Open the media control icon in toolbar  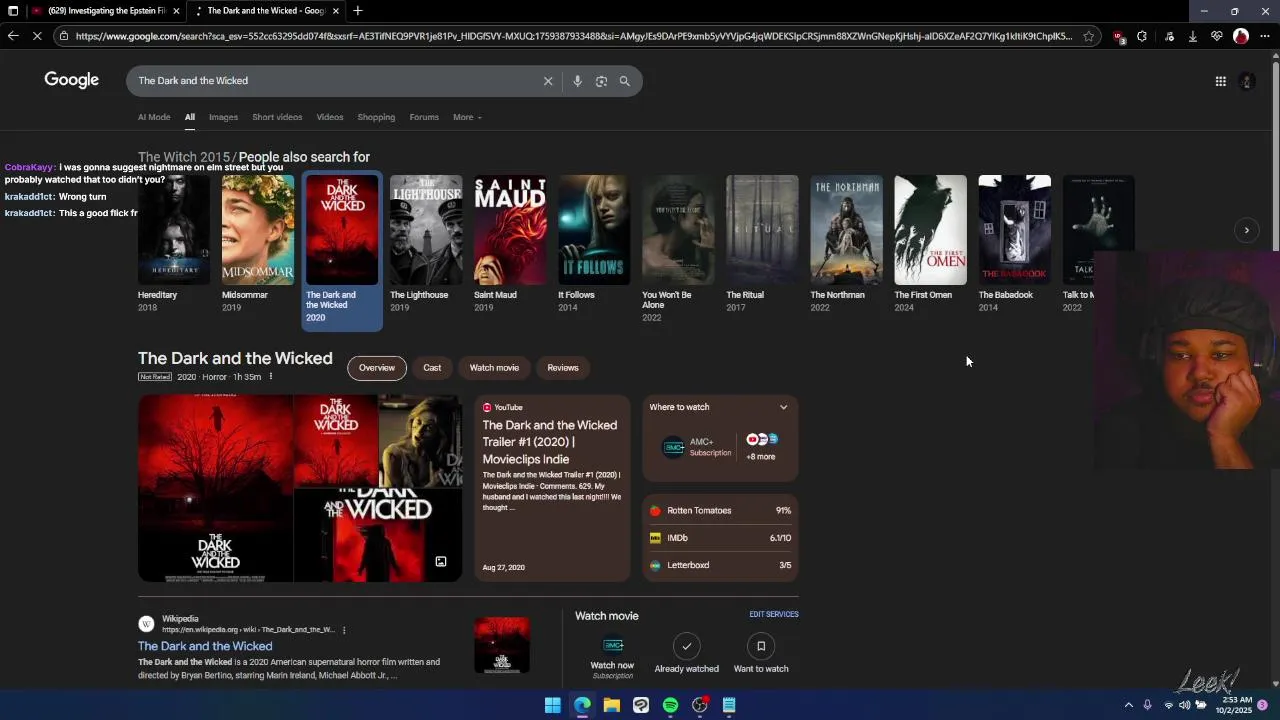(1169, 36)
